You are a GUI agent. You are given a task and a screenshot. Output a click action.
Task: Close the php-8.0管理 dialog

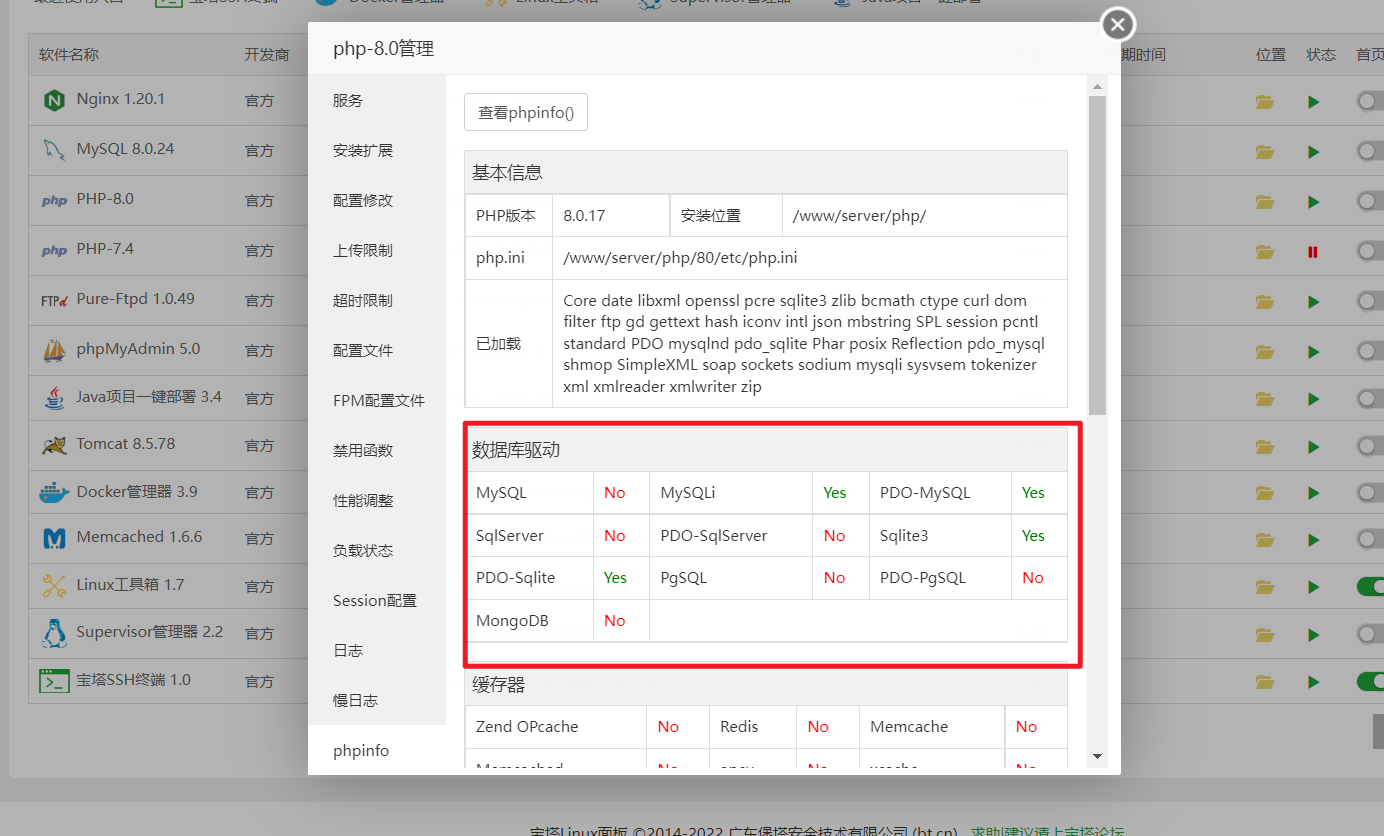[x=1118, y=24]
